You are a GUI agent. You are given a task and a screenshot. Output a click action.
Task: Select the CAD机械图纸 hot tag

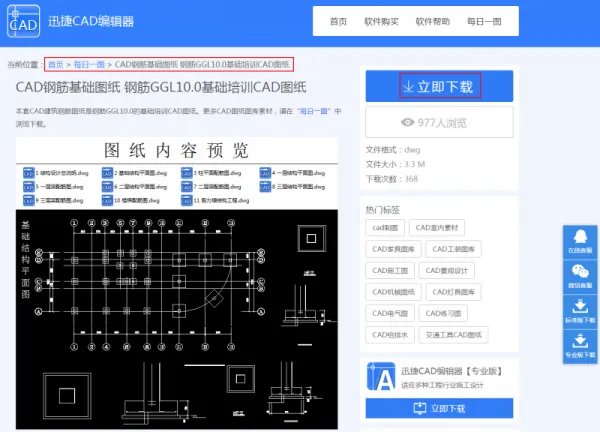[x=393, y=292]
